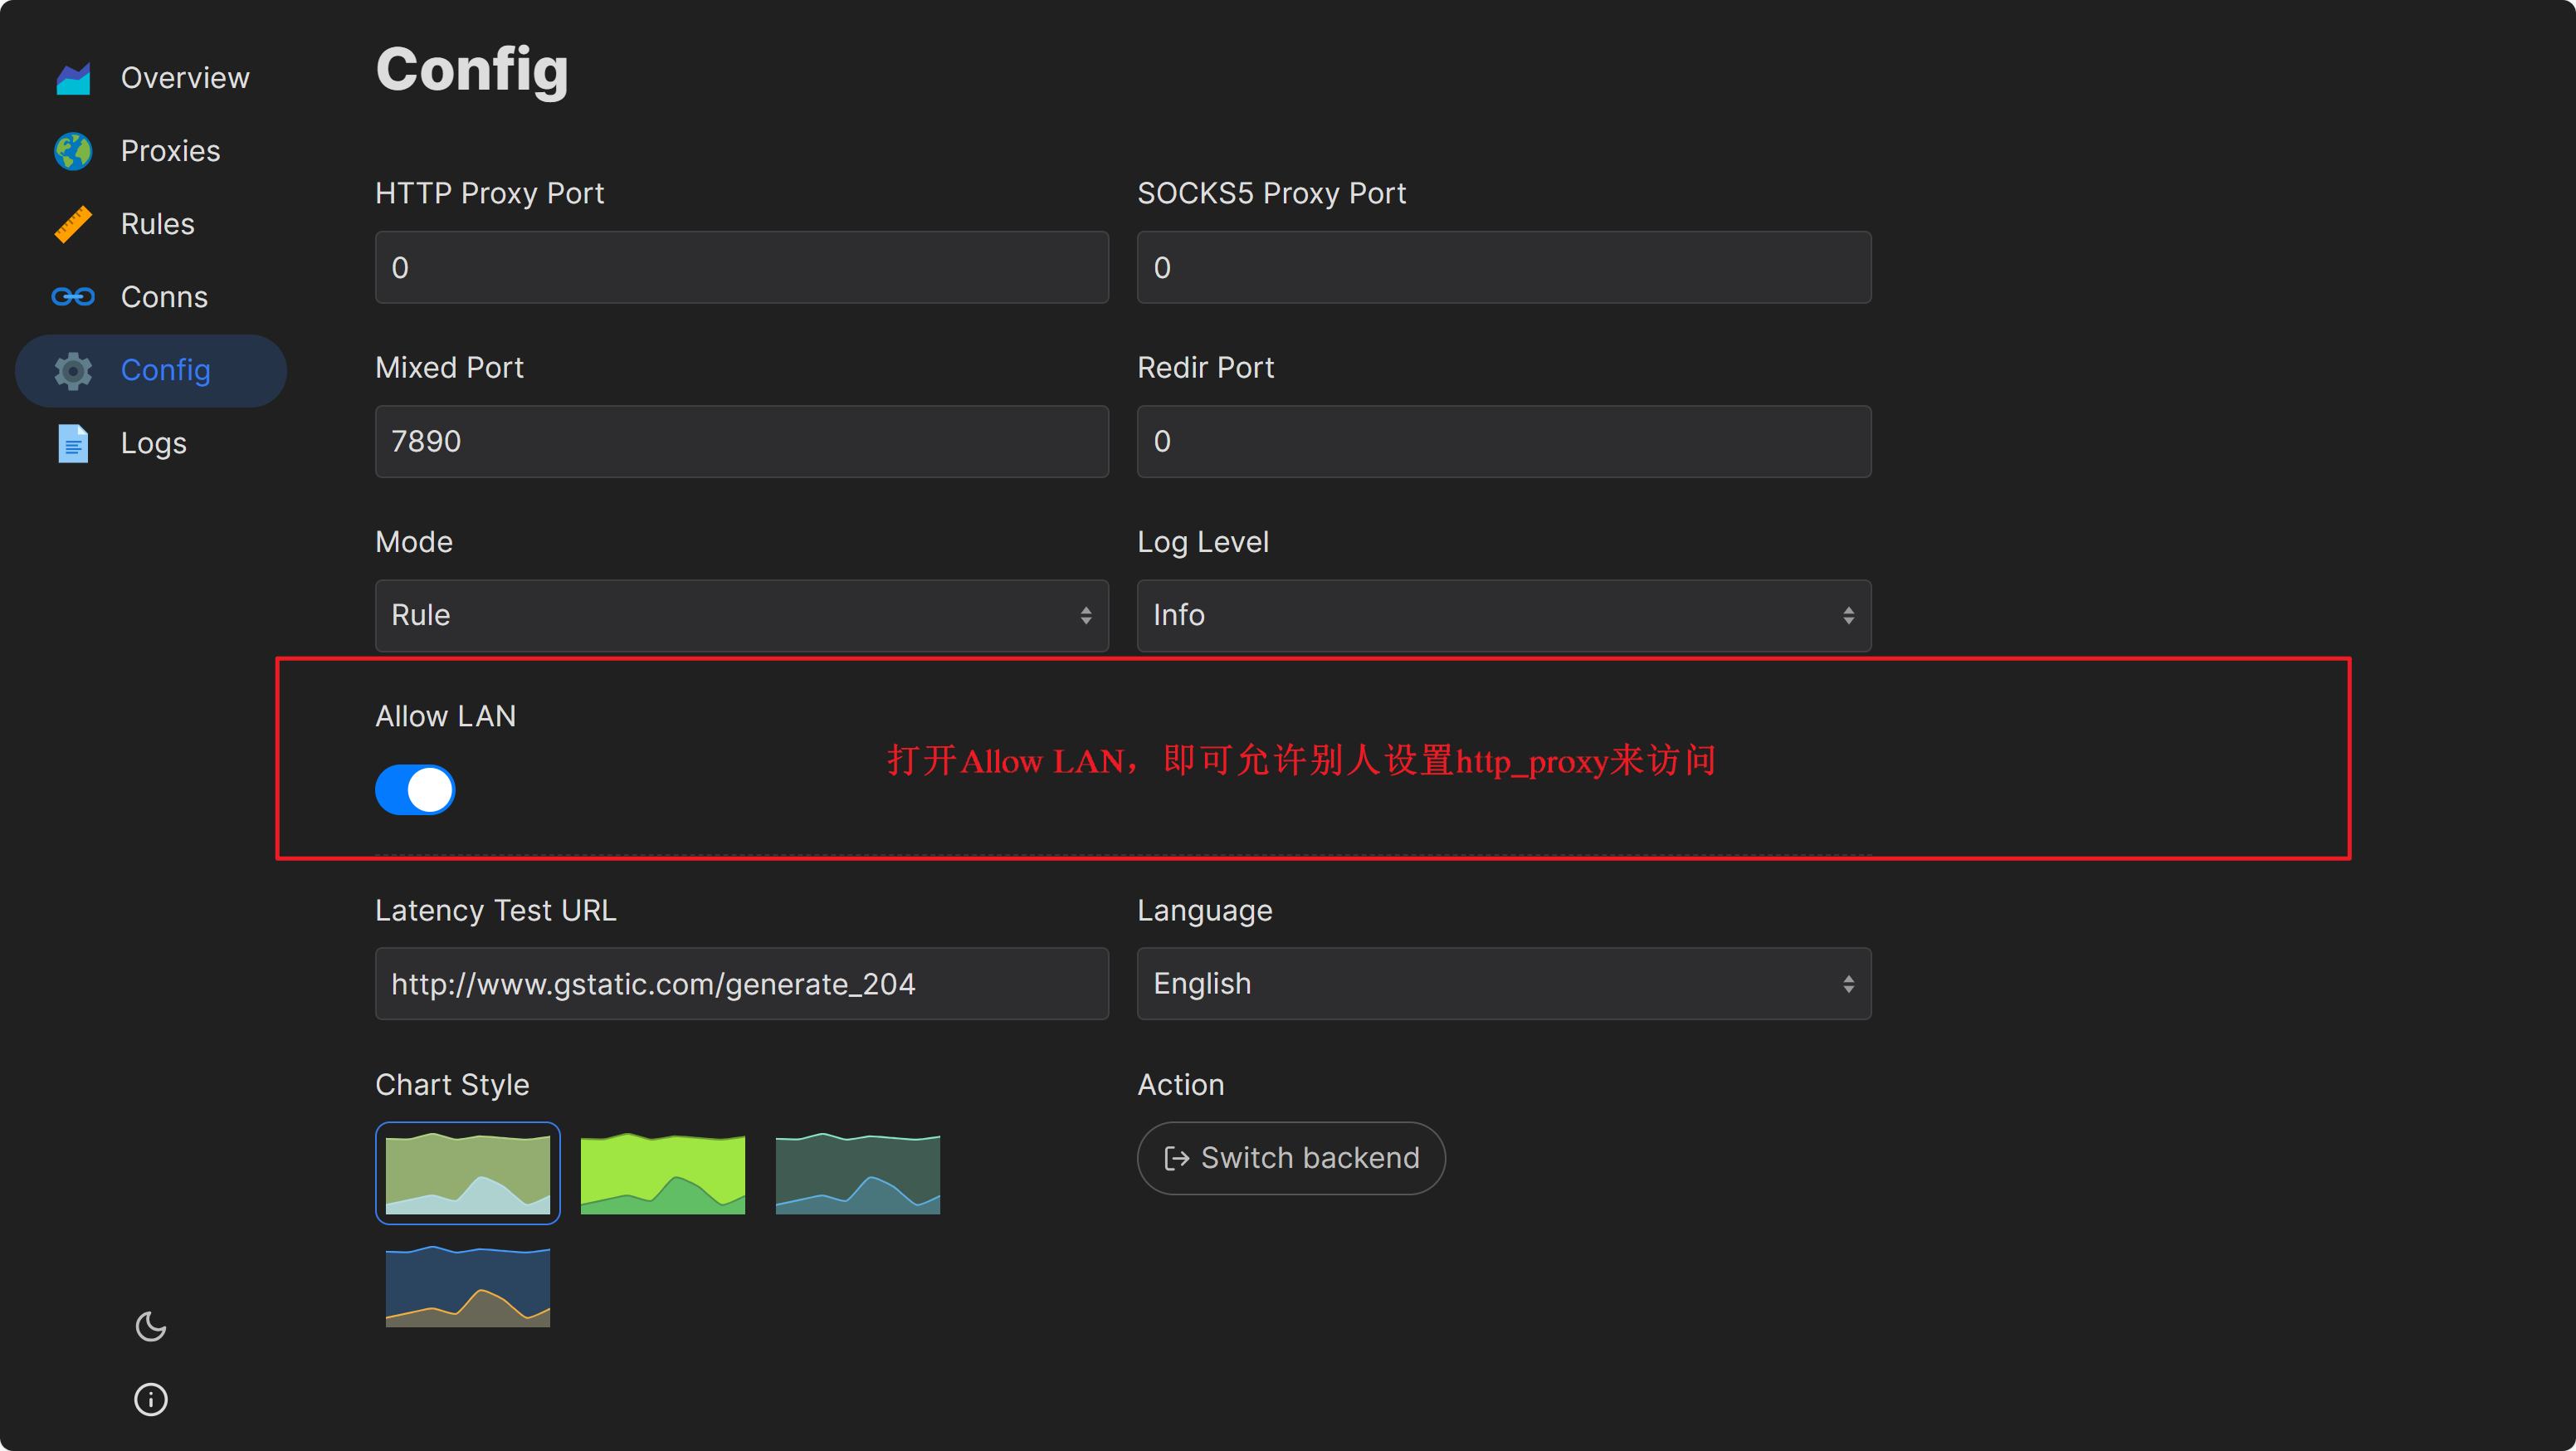This screenshot has height=1451, width=2576.
Task: Open the About info circle icon
Action: pos(151,1399)
